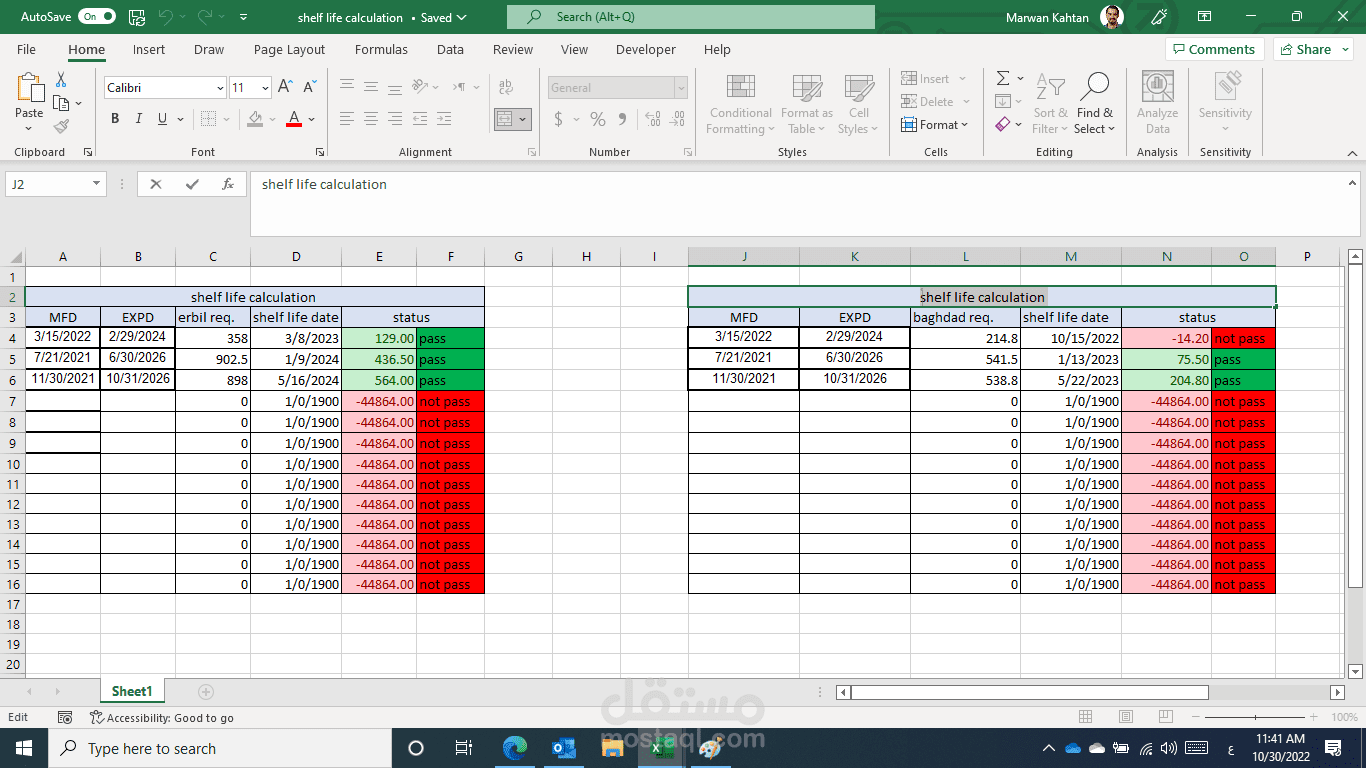Switch to Normal view in status bar
The image size is (1366, 768).
1086,717
